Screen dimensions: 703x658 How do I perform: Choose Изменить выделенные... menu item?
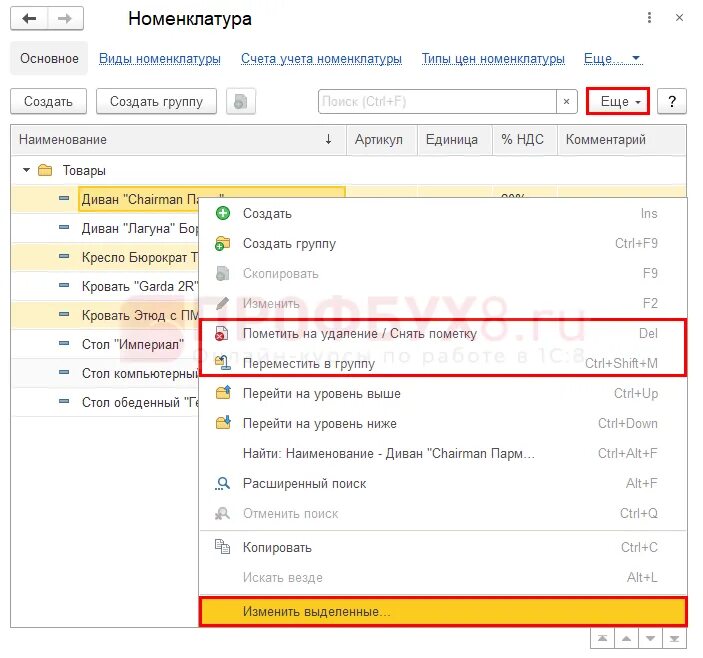443,611
